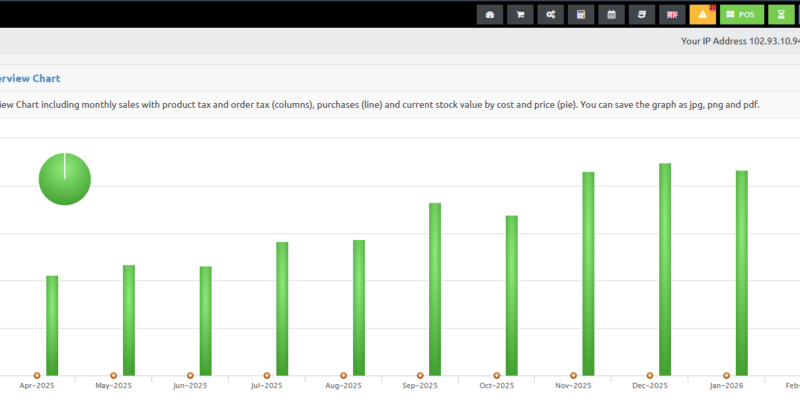Click Jun-2025 purchases line marker
This screenshot has height=400, width=800.
(190, 376)
